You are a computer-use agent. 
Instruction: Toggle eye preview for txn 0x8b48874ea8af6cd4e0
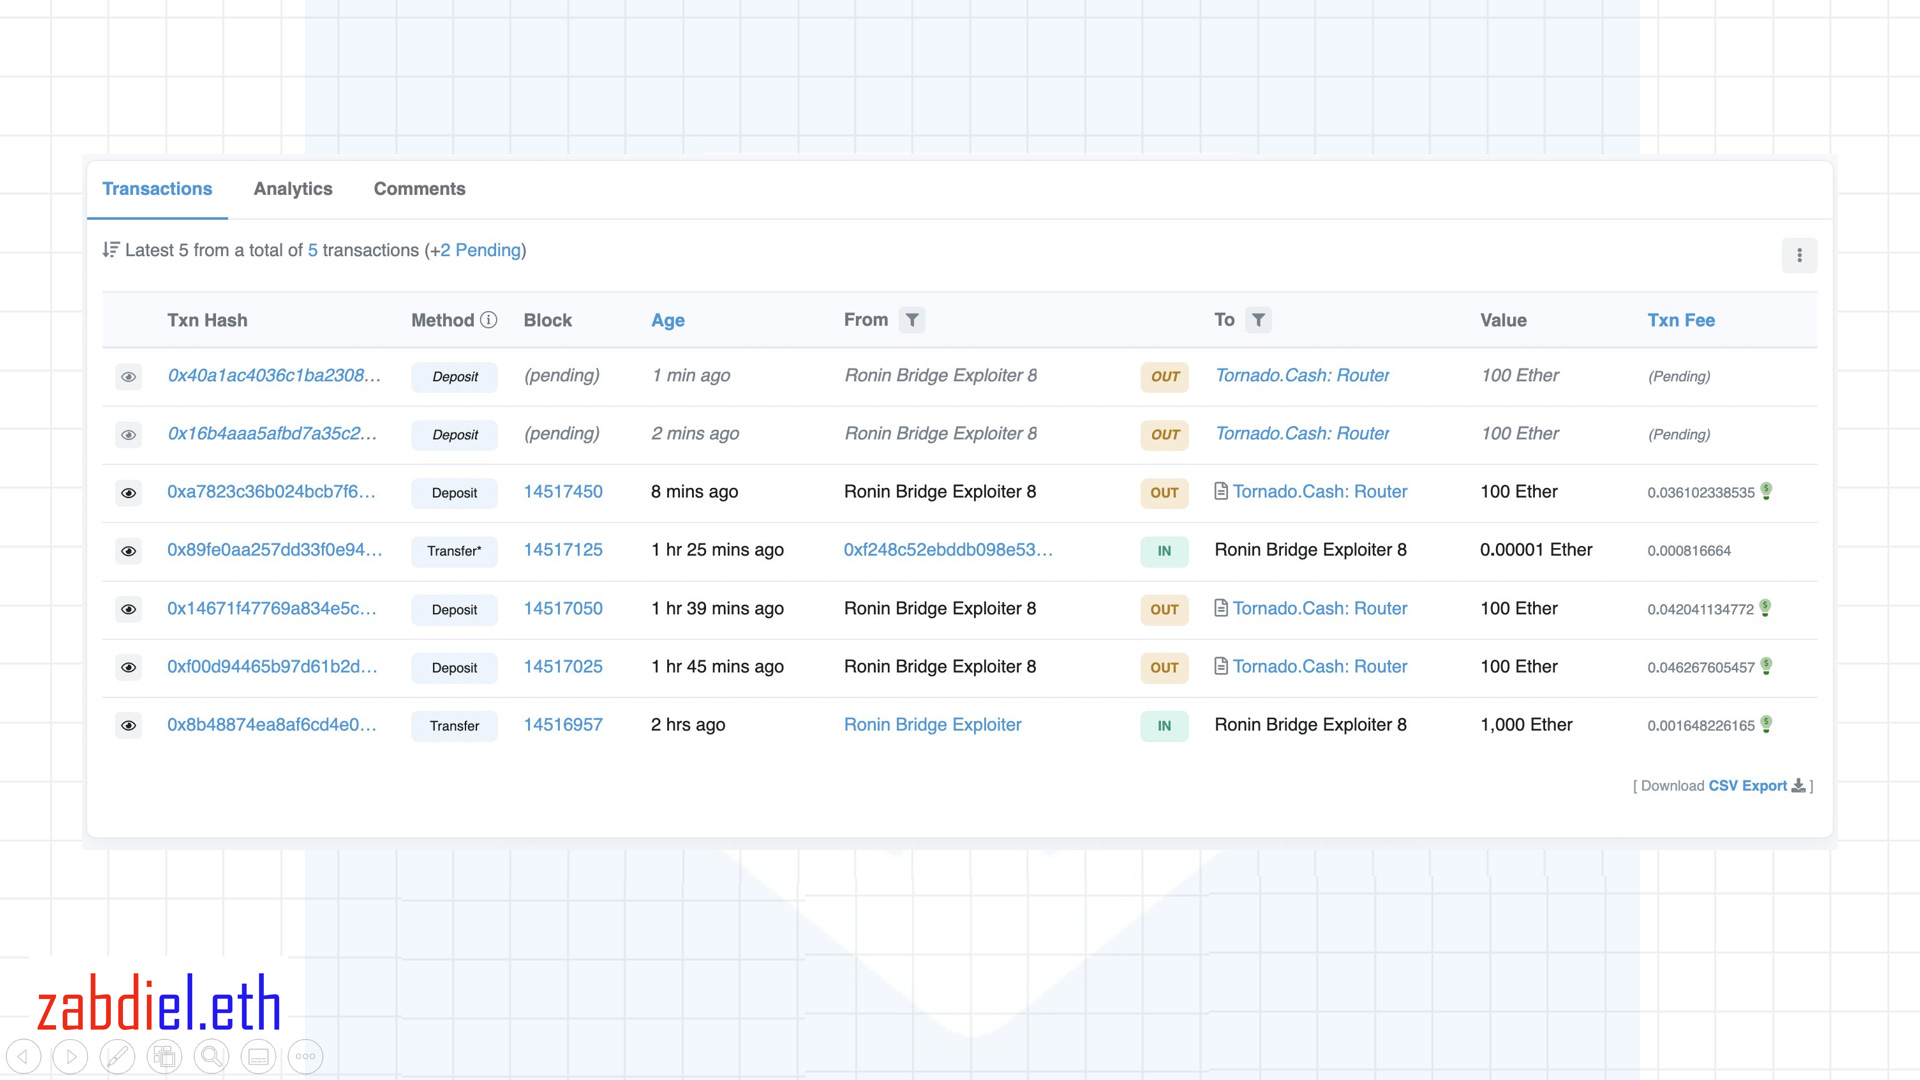[128, 726]
